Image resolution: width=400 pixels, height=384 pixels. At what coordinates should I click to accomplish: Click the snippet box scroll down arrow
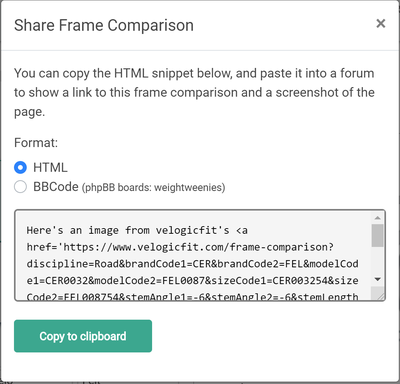378,279
